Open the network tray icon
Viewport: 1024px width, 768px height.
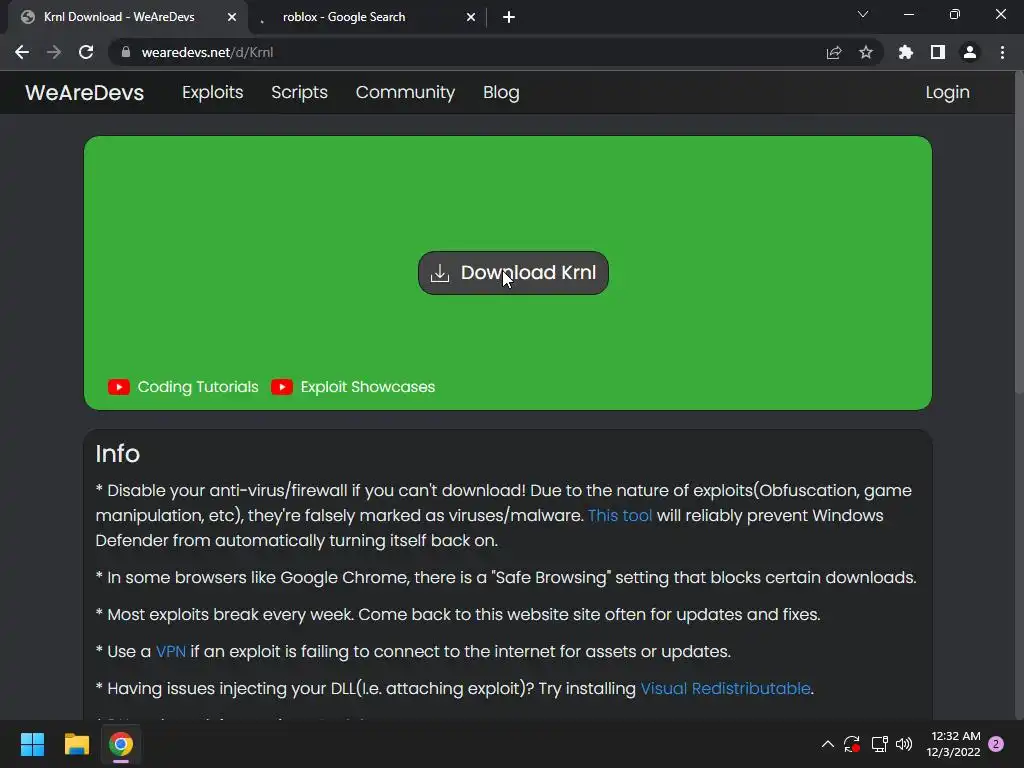click(x=879, y=744)
